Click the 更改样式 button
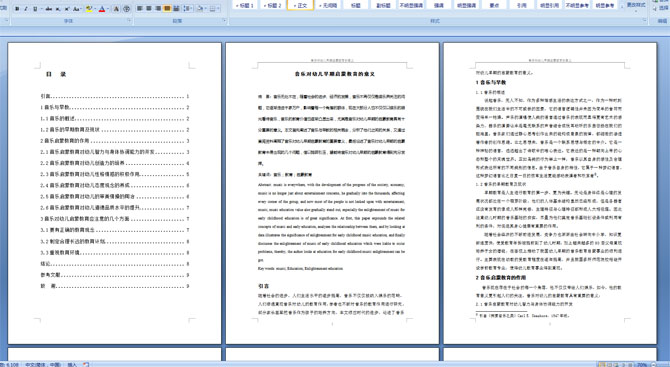 tap(635, 6)
